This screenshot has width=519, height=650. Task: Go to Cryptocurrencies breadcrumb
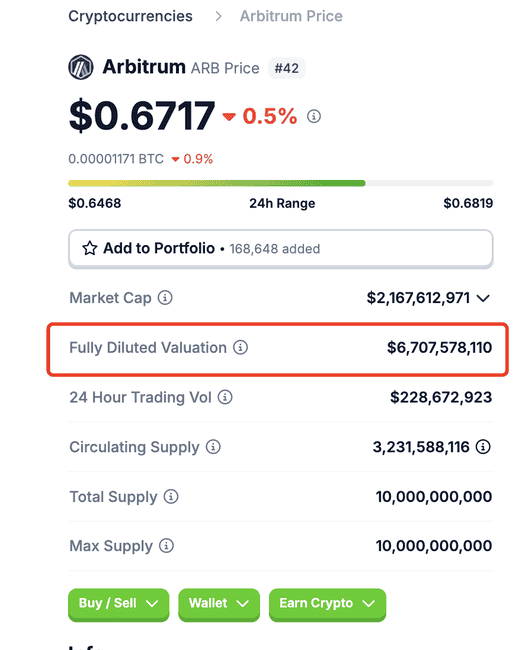[x=130, y=16]
